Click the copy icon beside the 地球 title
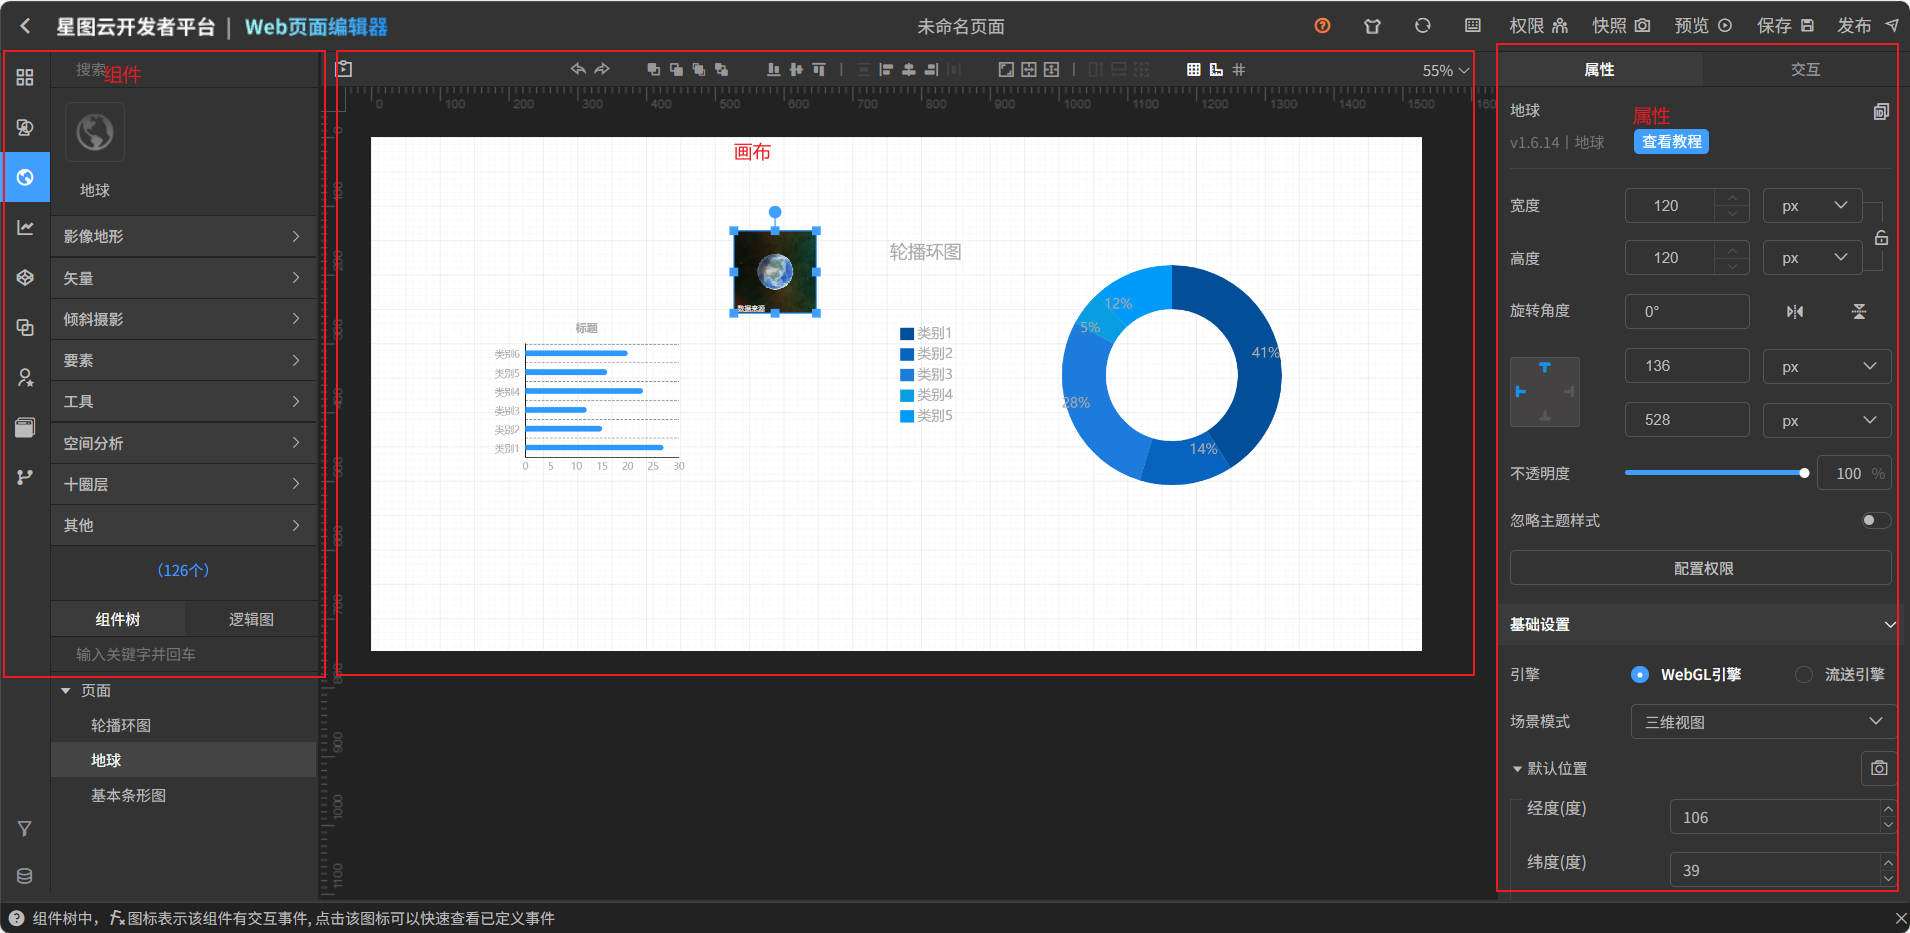This screenshot has width=1910, height=933. (x=1881, y=111)
